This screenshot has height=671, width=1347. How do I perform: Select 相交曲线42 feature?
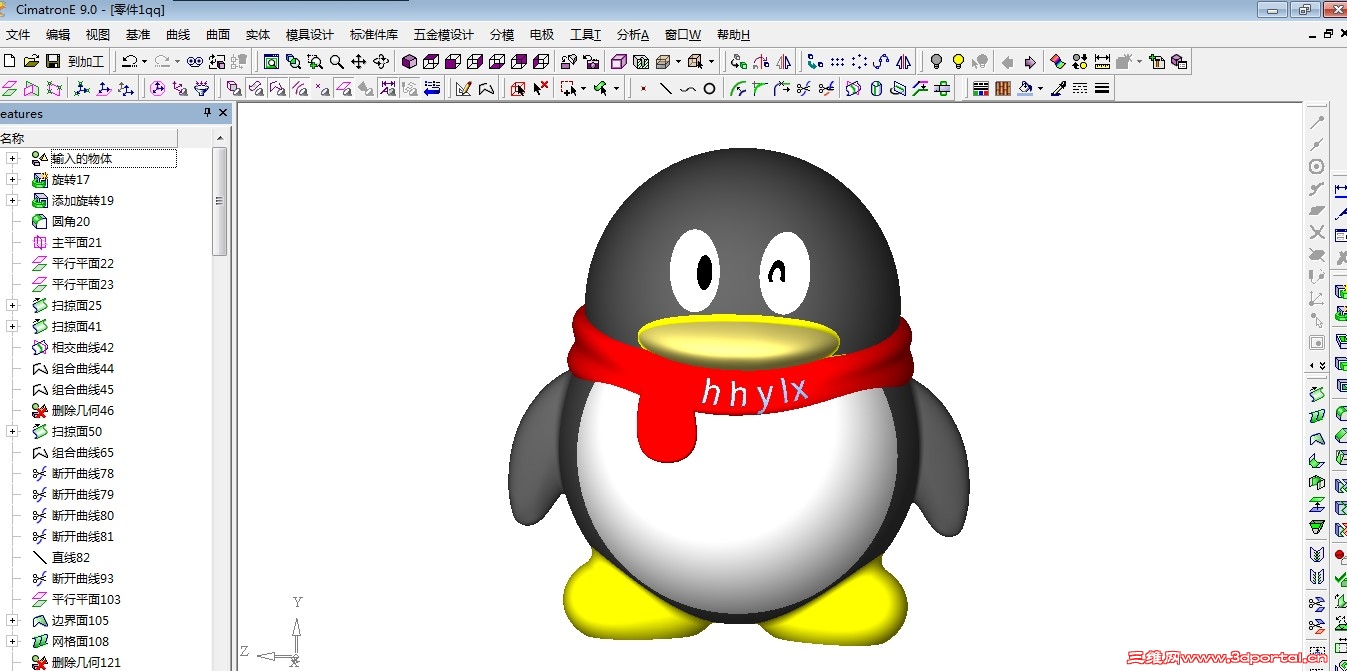coord(83,347)
